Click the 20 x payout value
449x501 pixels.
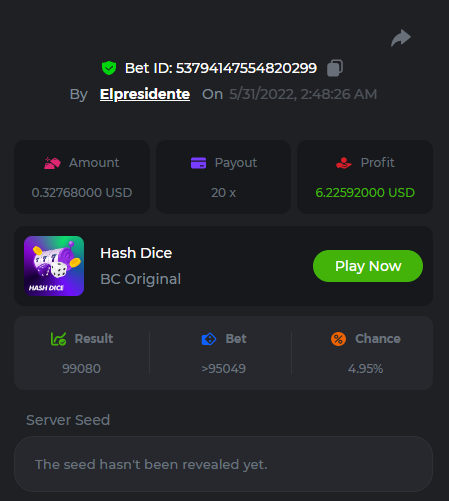coord(223,193)
